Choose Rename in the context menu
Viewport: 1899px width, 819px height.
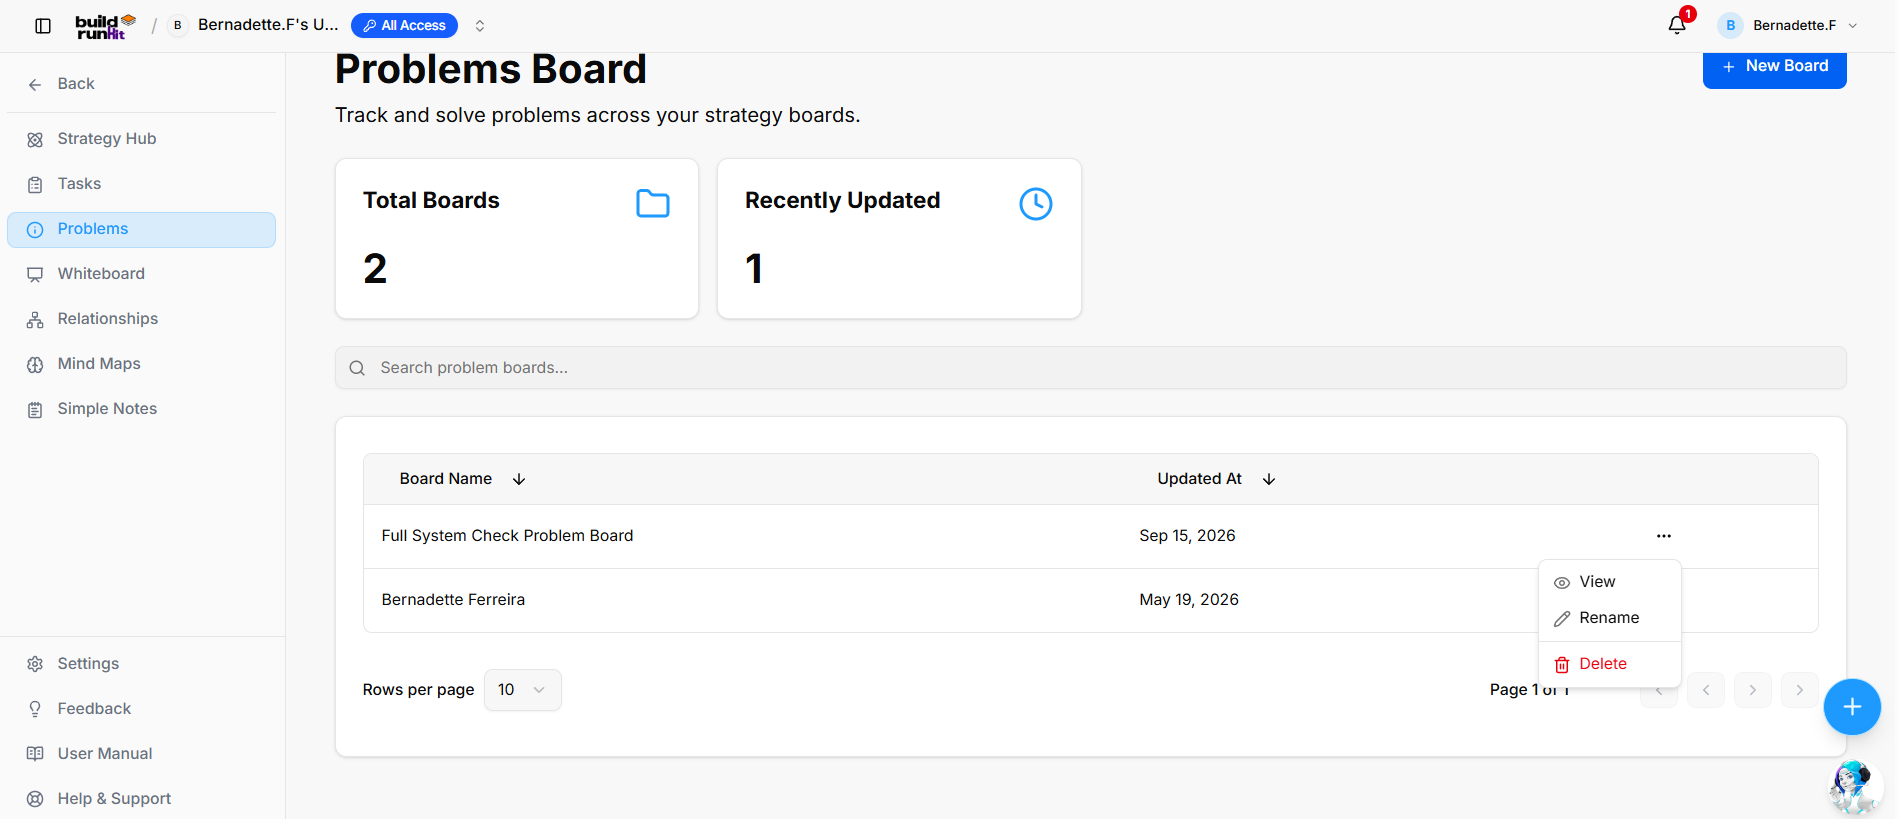click(1610, 618)
